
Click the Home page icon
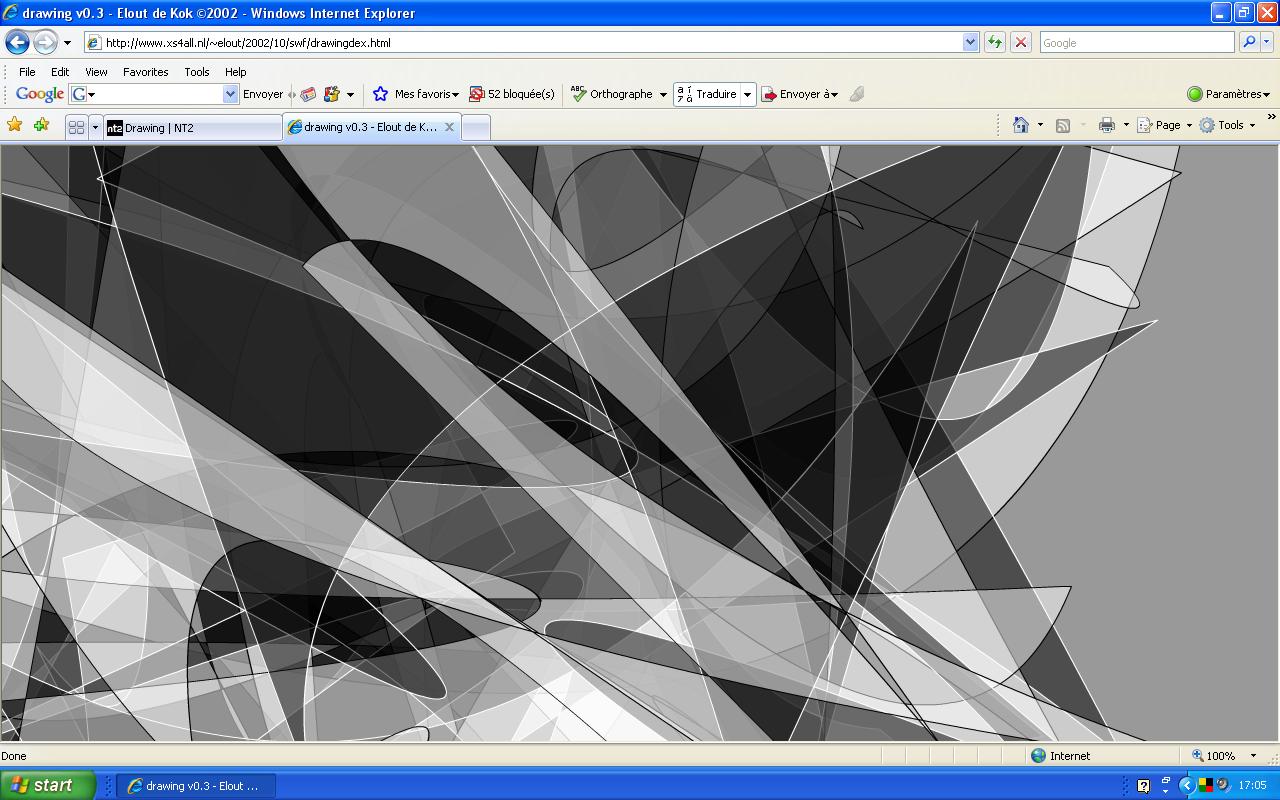point(1021,125)
